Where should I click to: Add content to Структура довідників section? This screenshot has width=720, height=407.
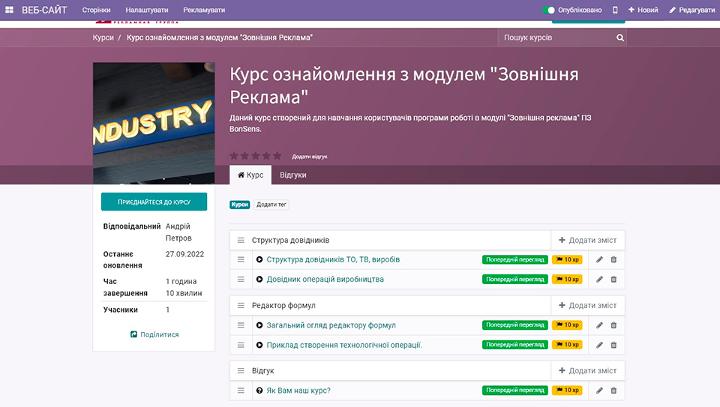587,240
